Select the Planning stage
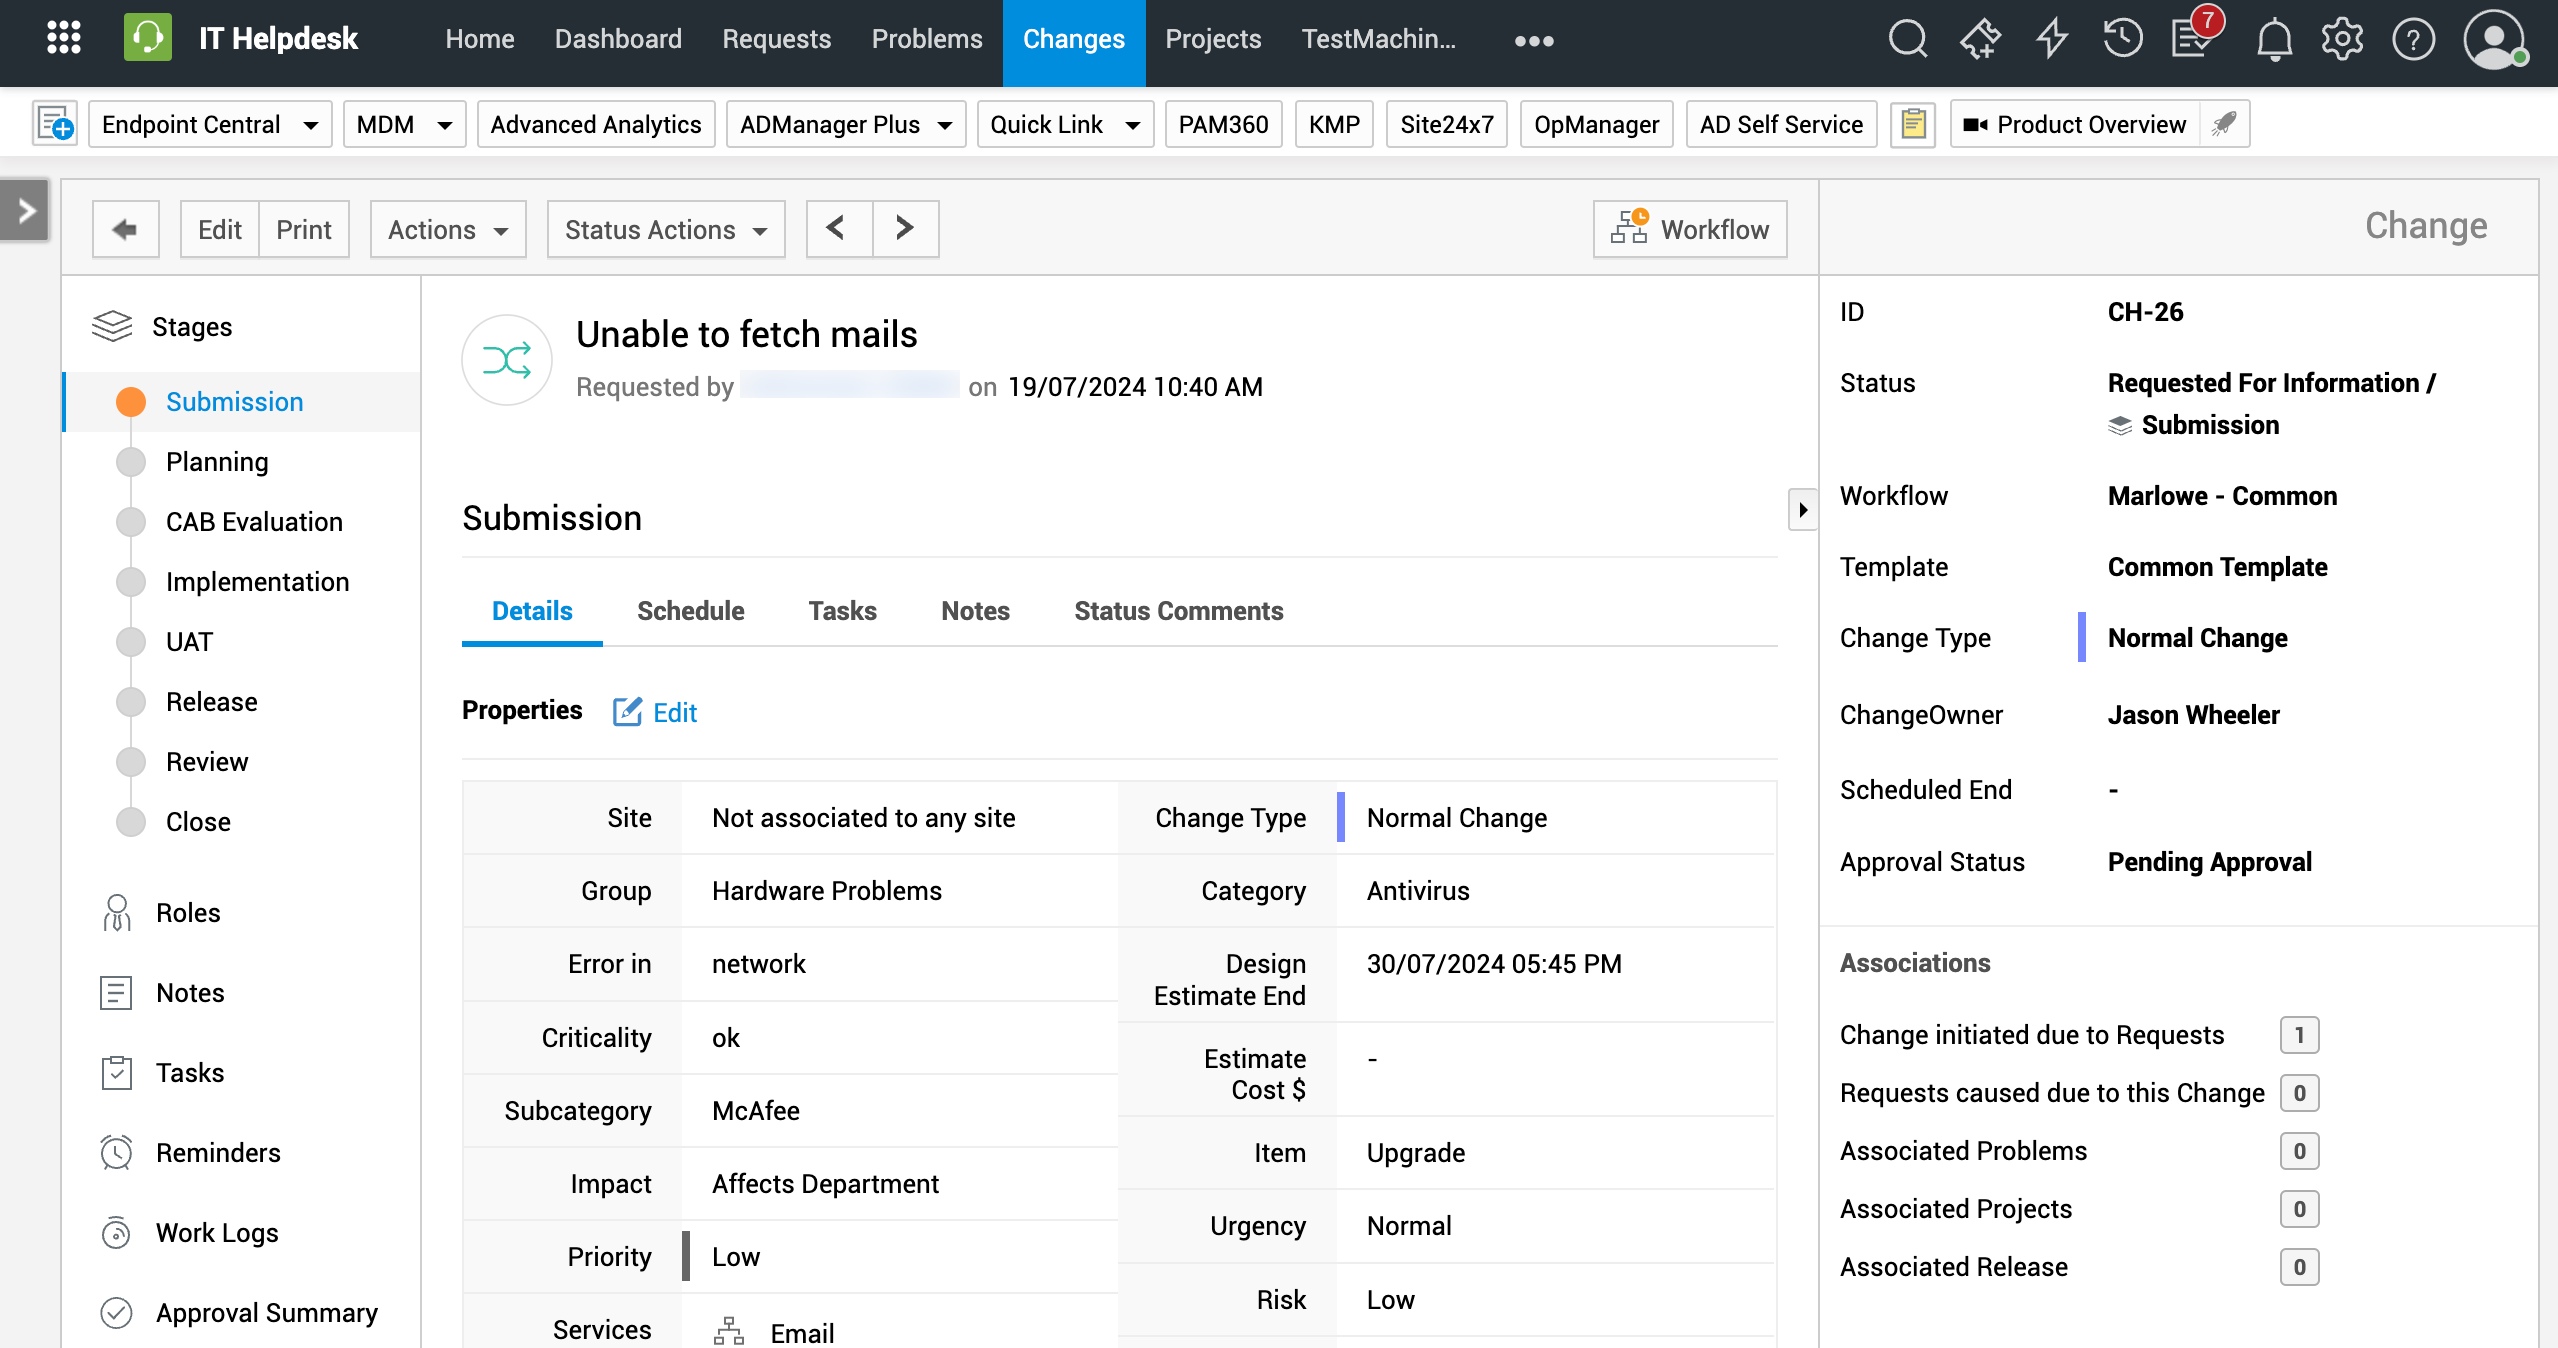 point(217,462)
